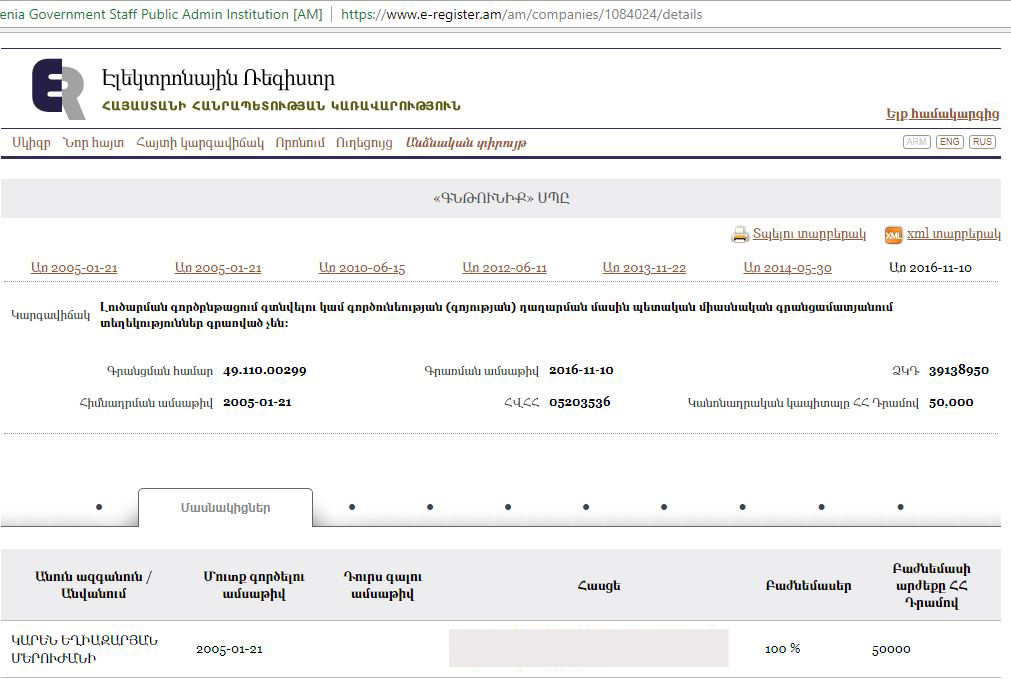
Task: Click the orange XML icon
Action: click(x=893, y=235)
